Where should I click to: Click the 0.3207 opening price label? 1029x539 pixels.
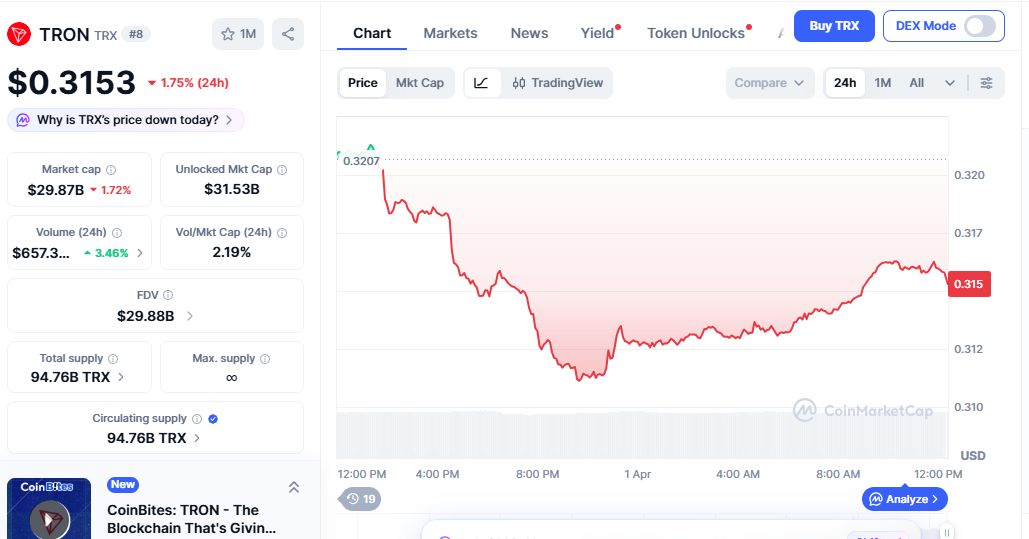(x=361, y=161)
